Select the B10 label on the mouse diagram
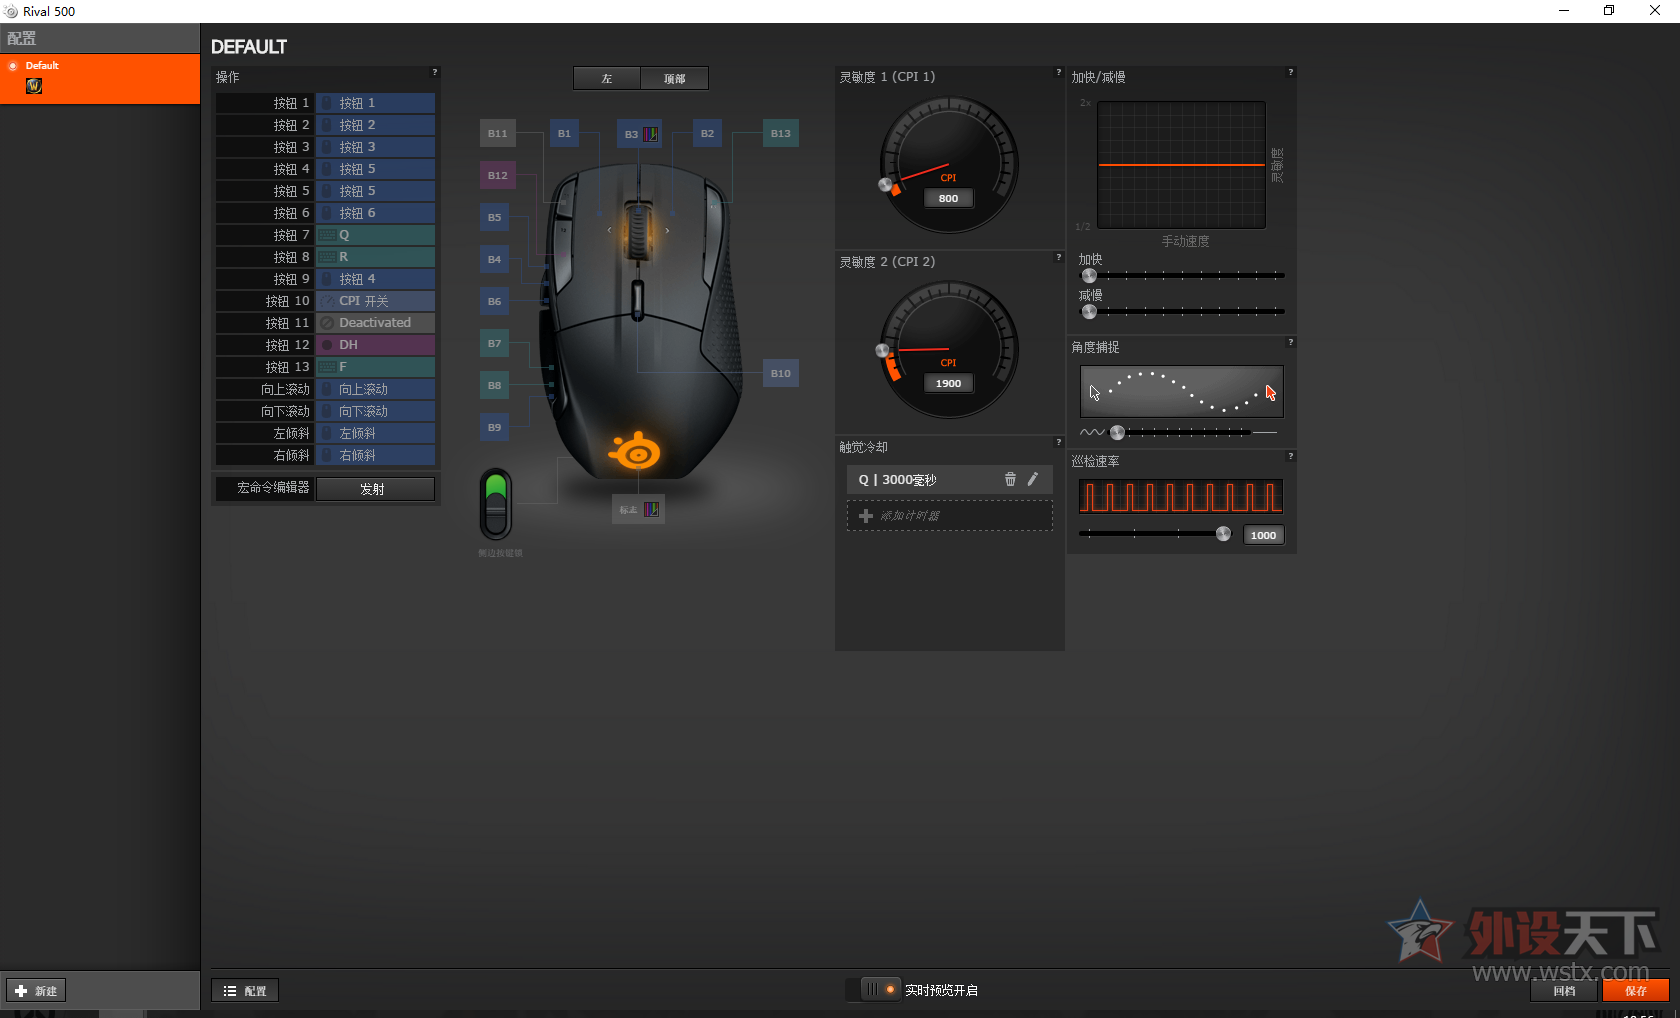 click(780, 373)
